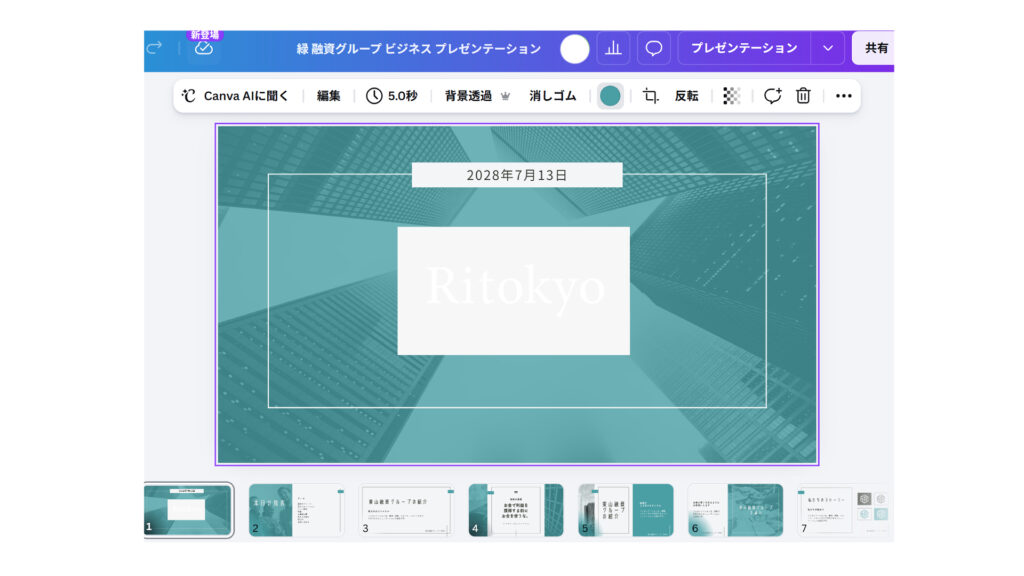This screenshot has width=1024, height=576.
Task: Ask Canva AI via Canva AIに聞く
Action: click(x=234, y=96)
